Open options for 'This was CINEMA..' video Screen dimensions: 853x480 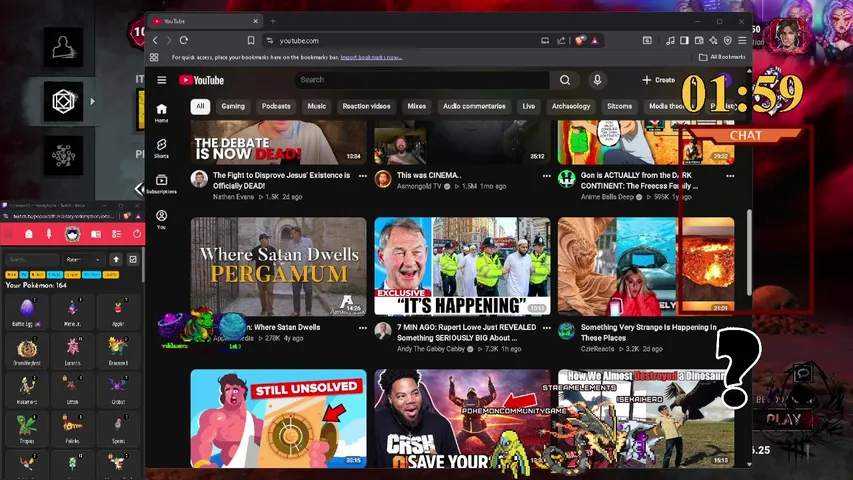pyautogui.click(x=546, y=176)
